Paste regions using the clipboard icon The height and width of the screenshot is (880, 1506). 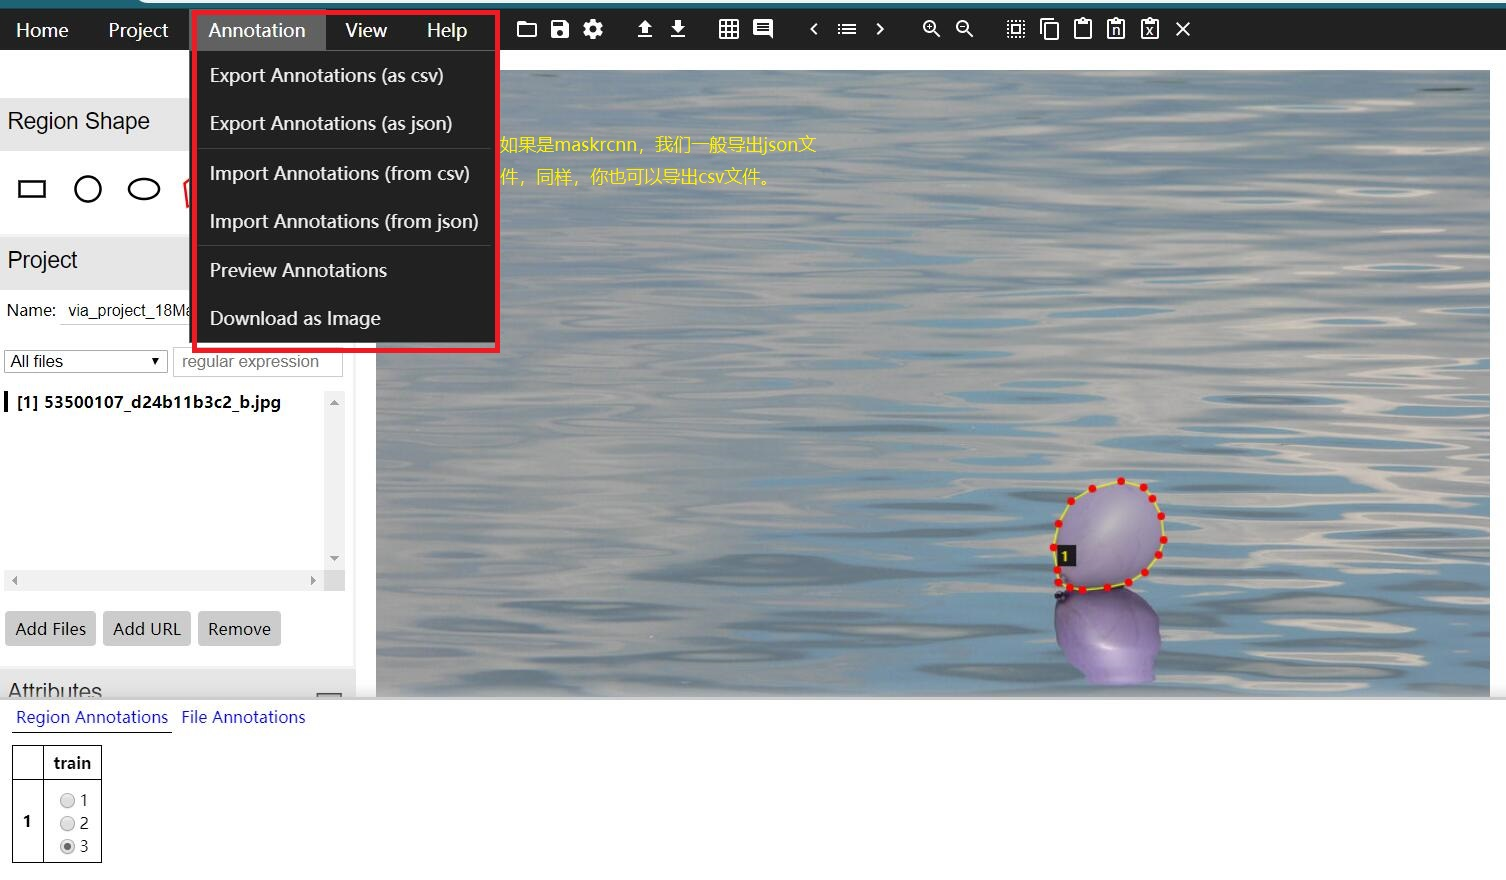tap(1082, 29)
